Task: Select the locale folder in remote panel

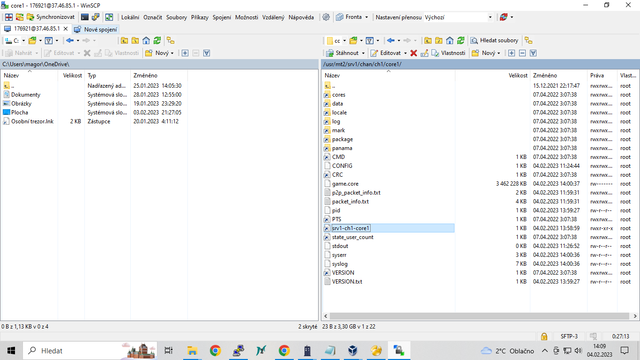Action: point(339,112)
